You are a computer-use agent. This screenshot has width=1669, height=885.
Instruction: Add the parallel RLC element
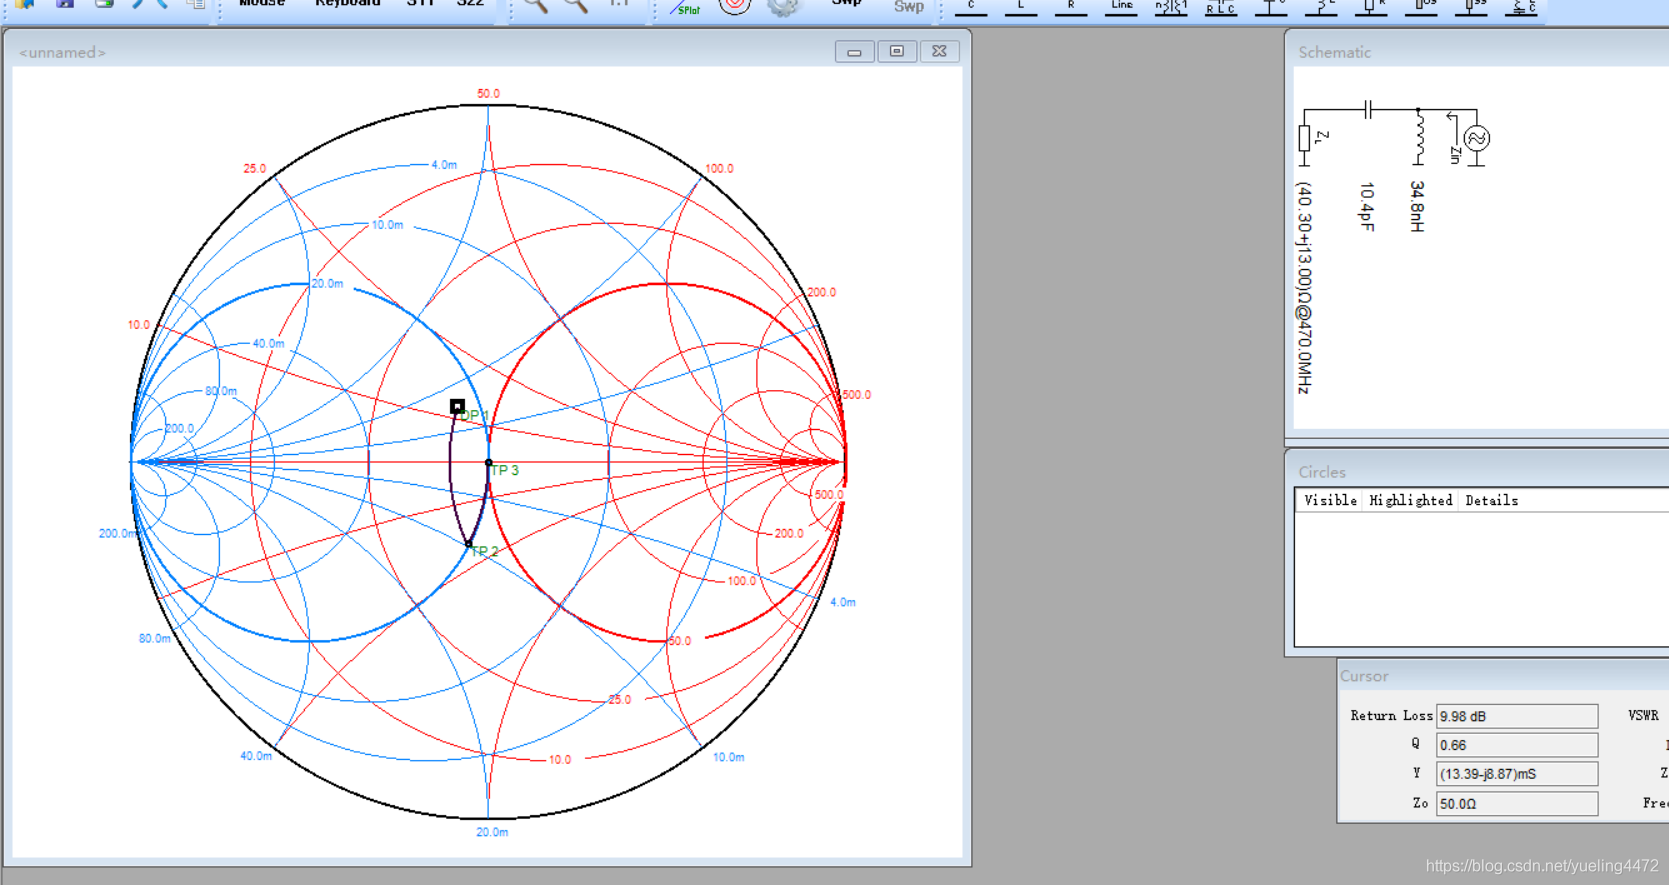[1221, 8]
